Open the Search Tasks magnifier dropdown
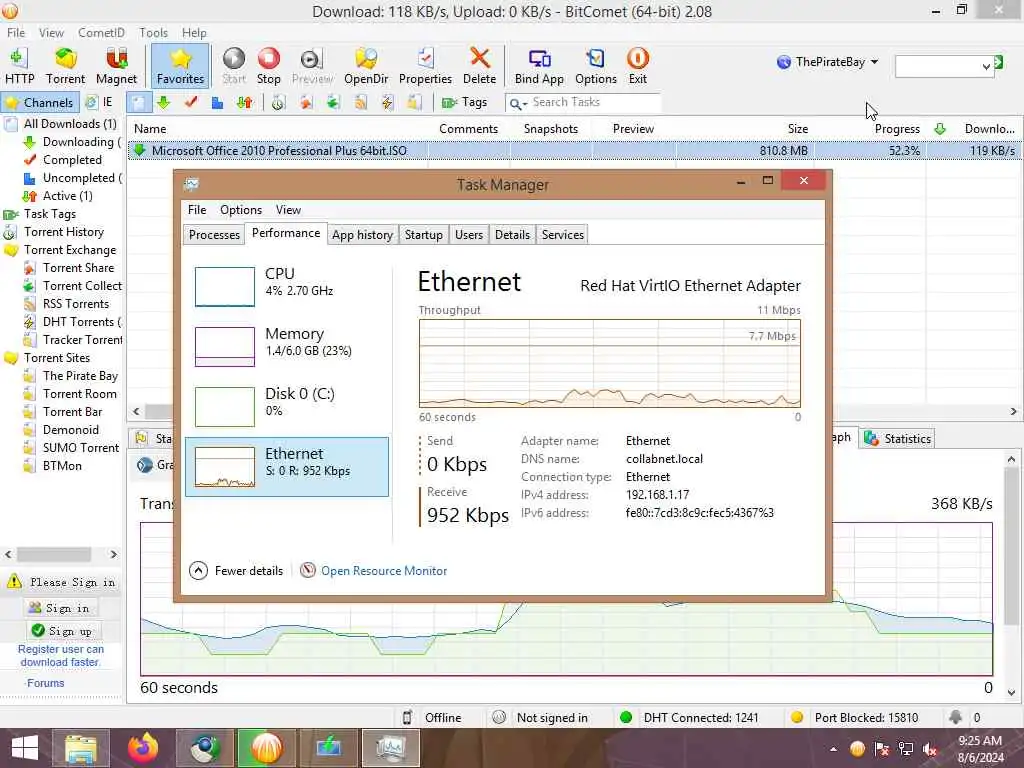Viewport: 1024px width, 768px height. coord(519,103)
